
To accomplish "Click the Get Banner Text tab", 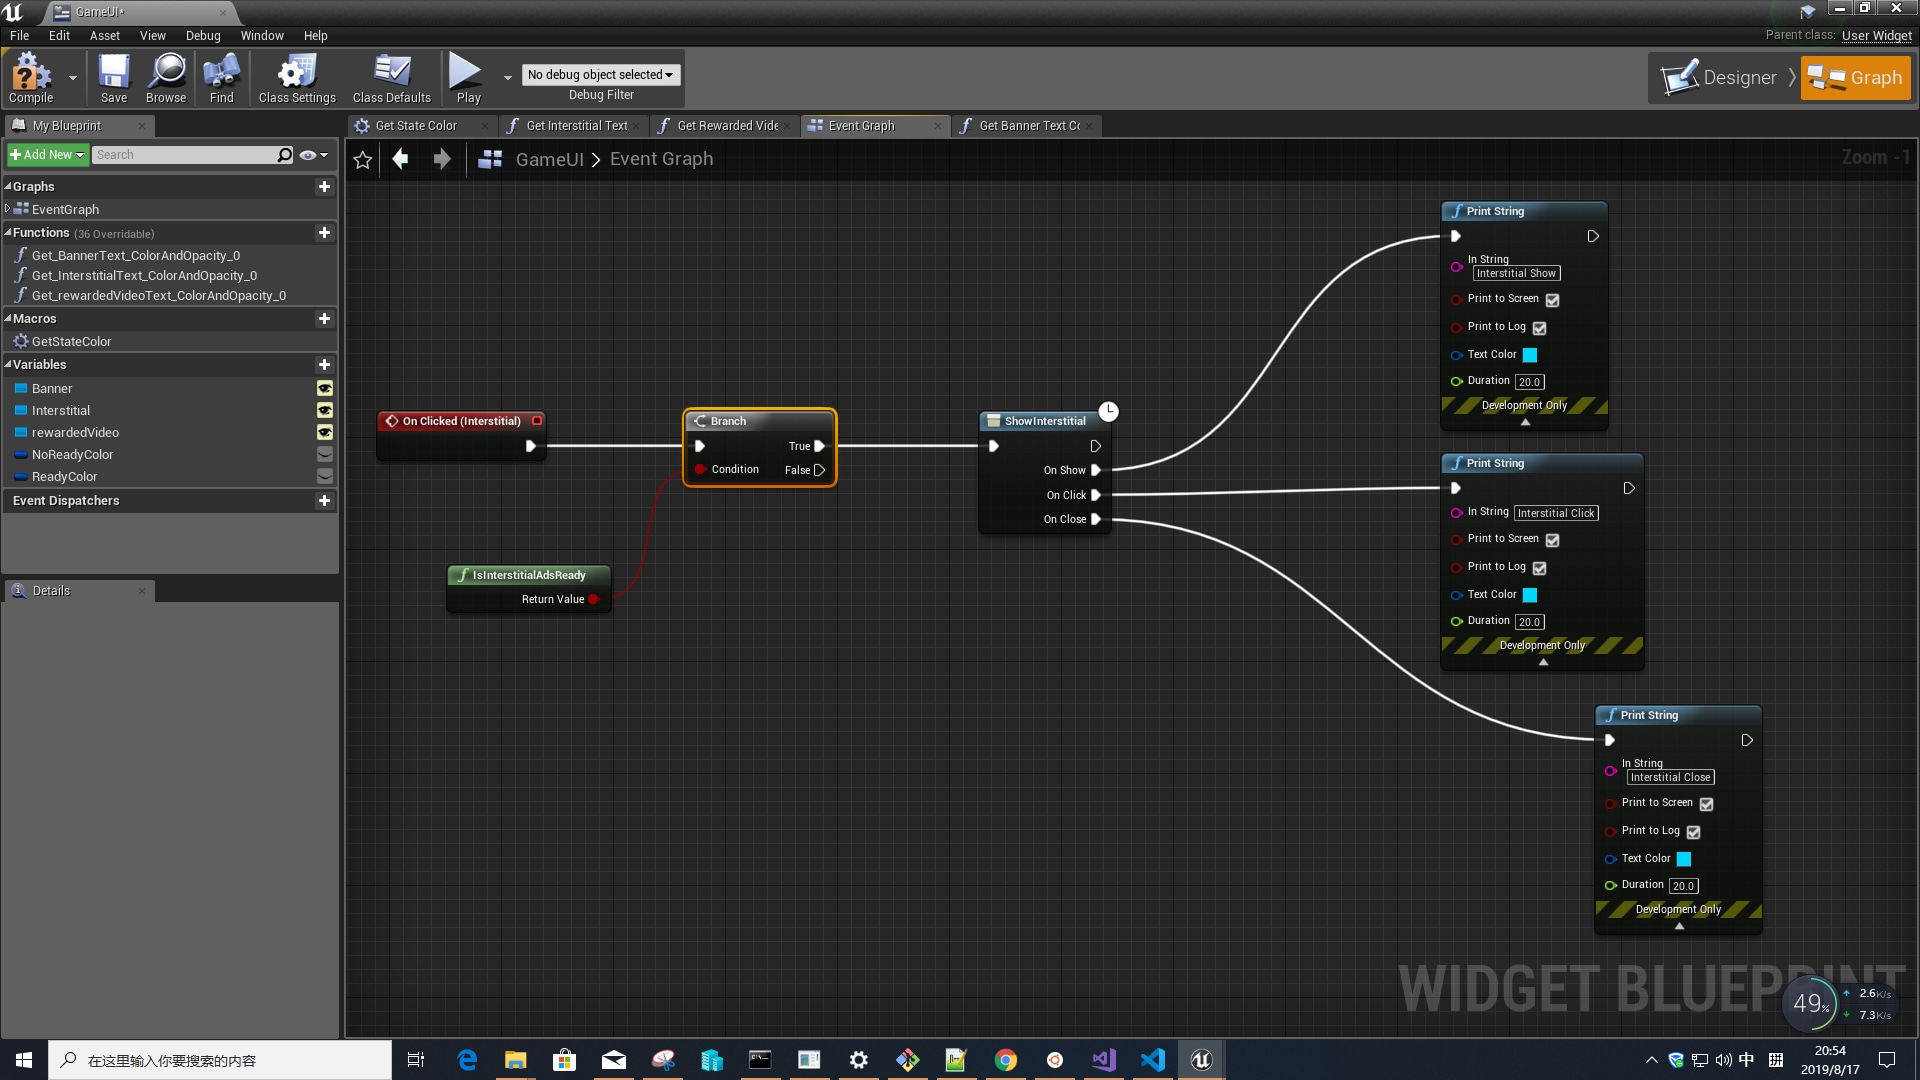I will [1022, 124].
